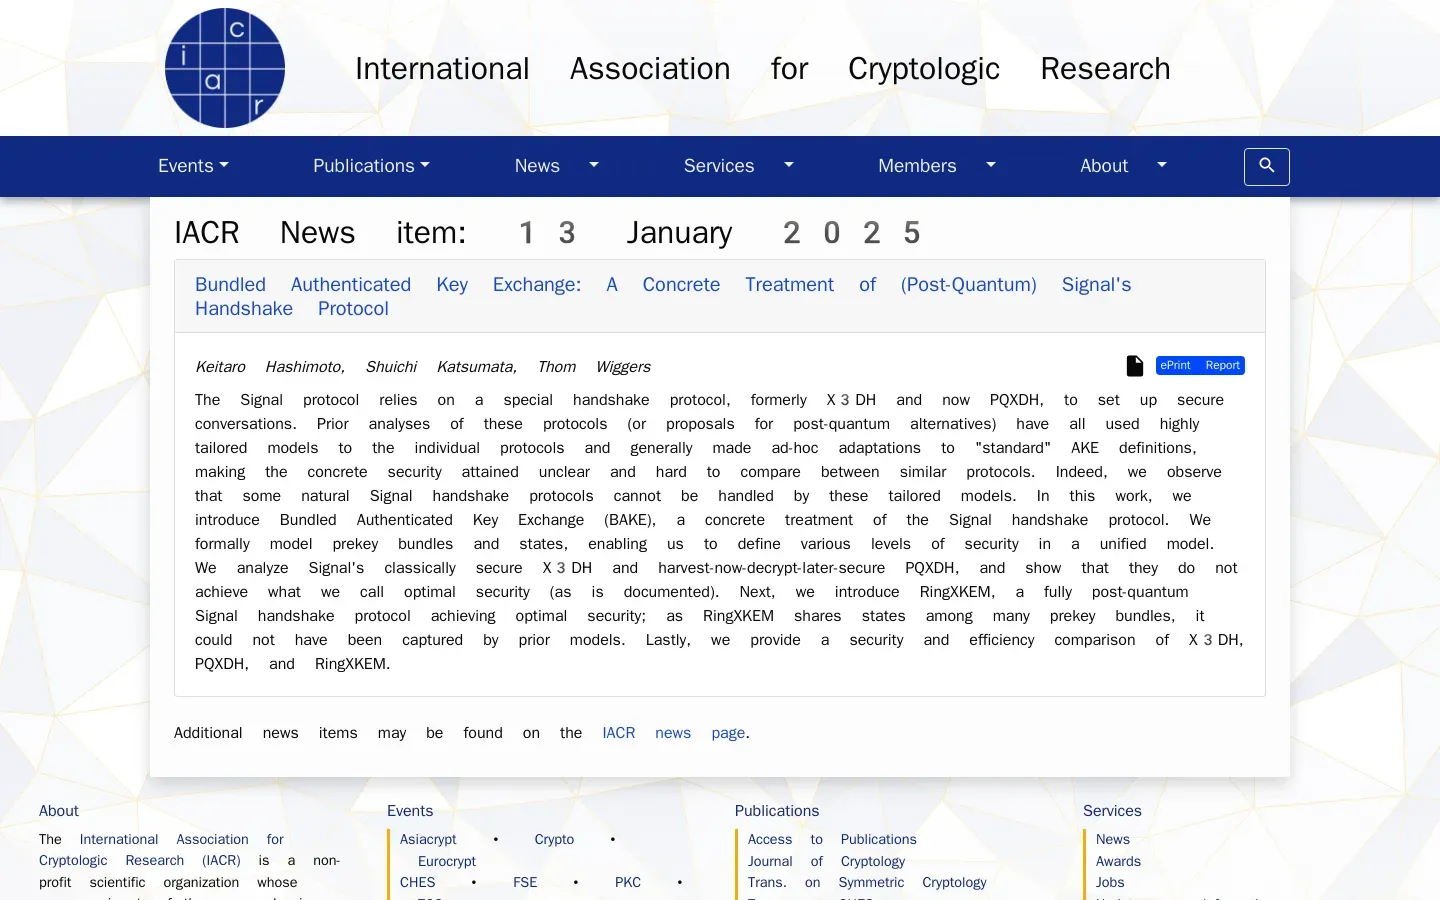This screenshot has height=900, width=1440.
Task: Open the paper document file icon
Action: coord(1135,366)
